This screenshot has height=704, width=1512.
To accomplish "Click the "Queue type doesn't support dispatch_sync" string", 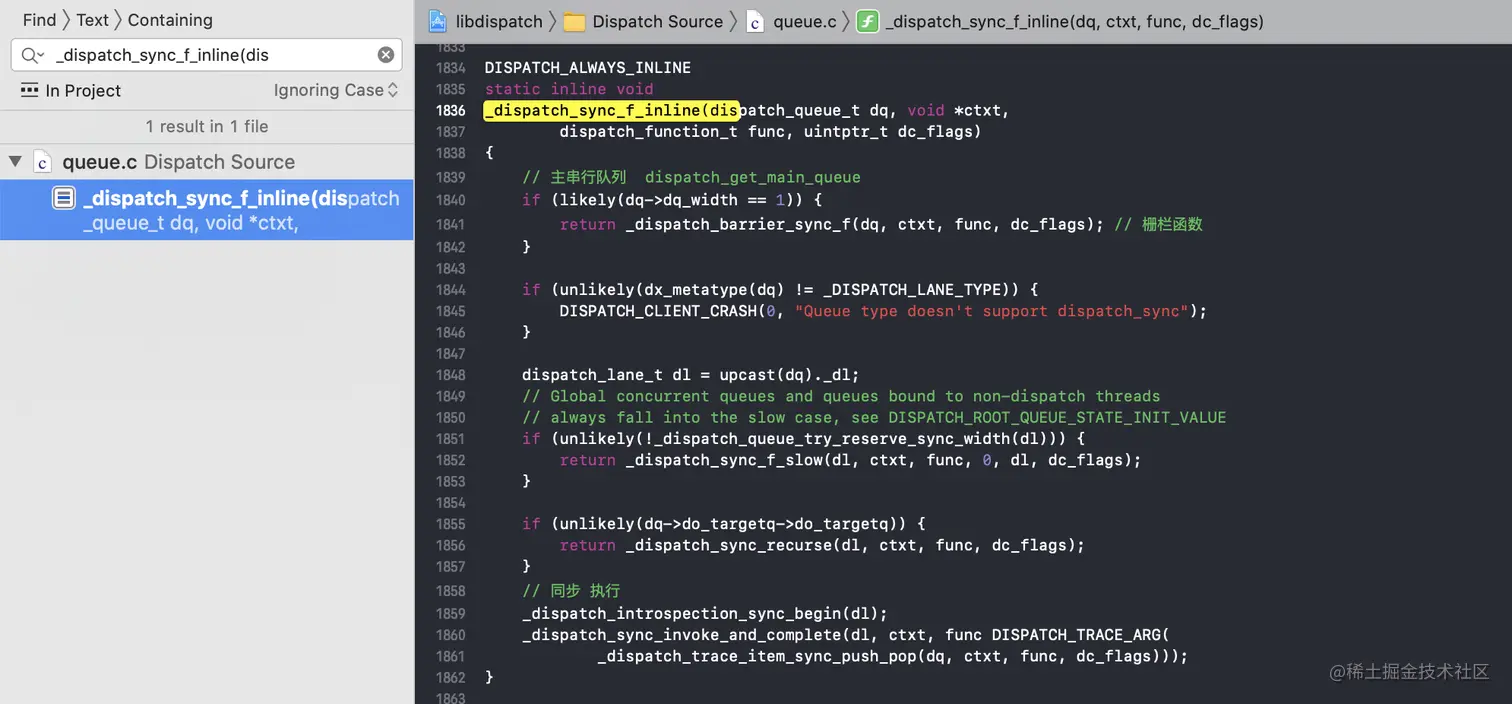I will click(x=992, y=311).
